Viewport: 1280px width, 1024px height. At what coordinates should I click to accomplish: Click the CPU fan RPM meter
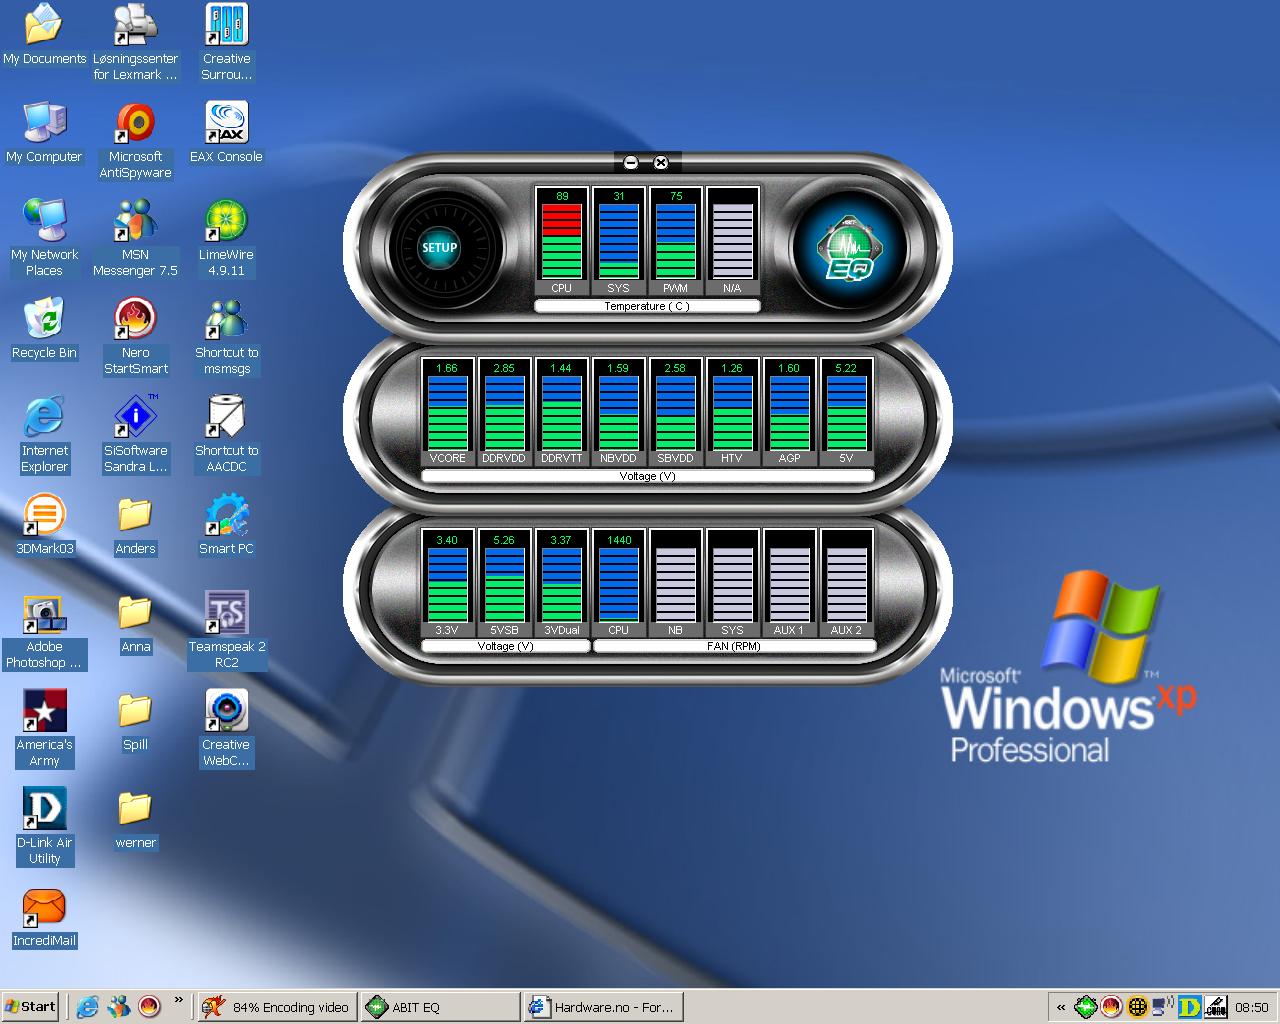click(619, 584)
